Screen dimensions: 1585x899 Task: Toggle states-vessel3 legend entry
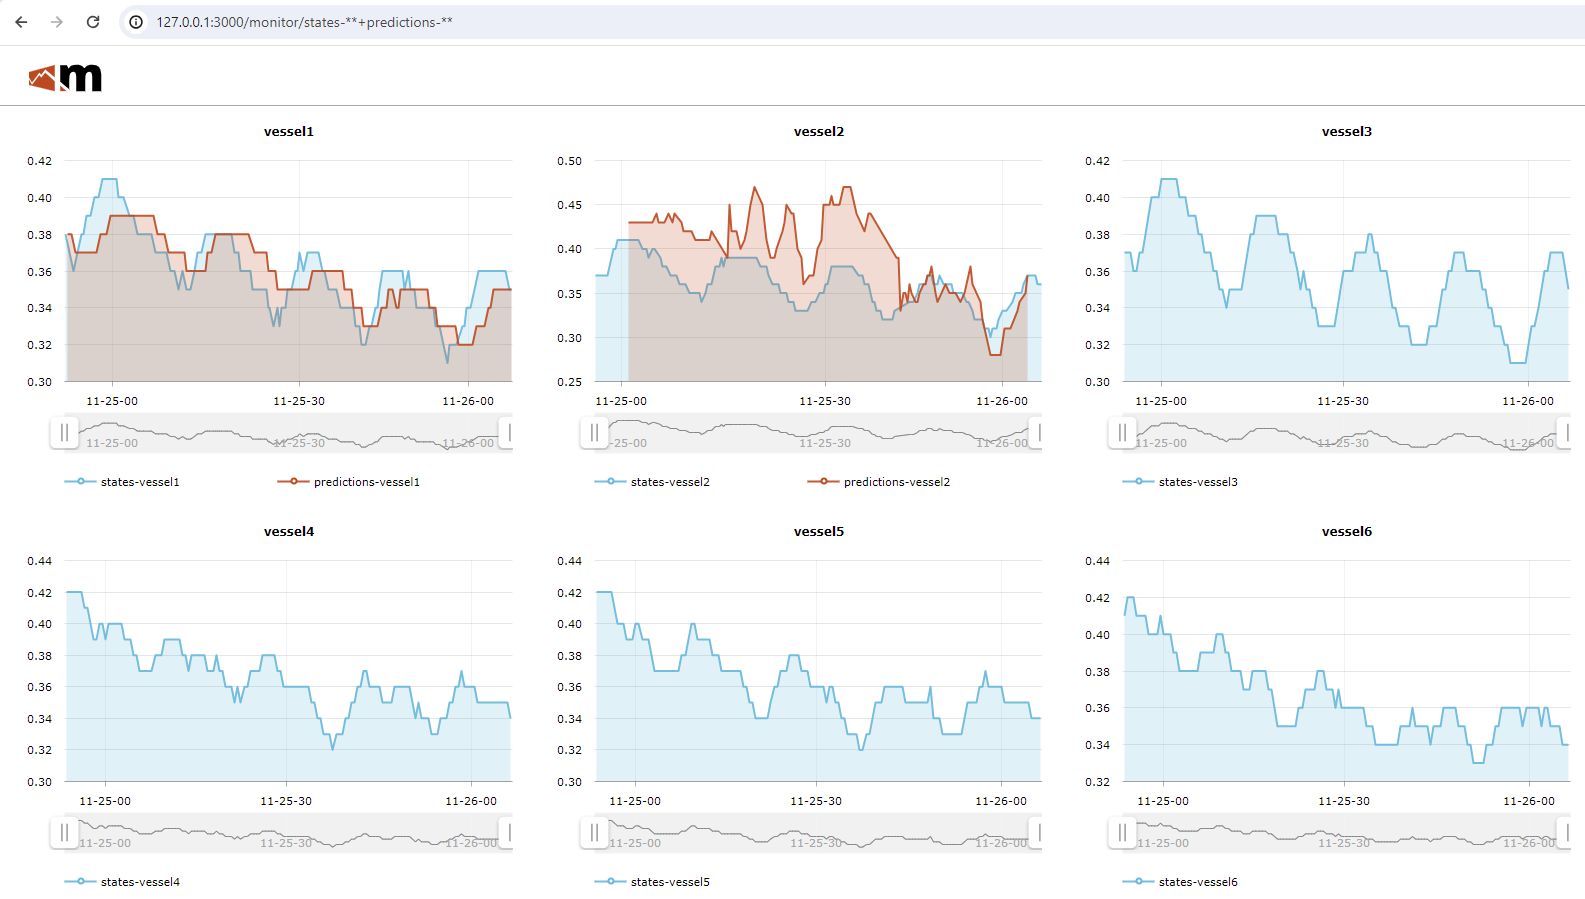(x=1180, y=482)
